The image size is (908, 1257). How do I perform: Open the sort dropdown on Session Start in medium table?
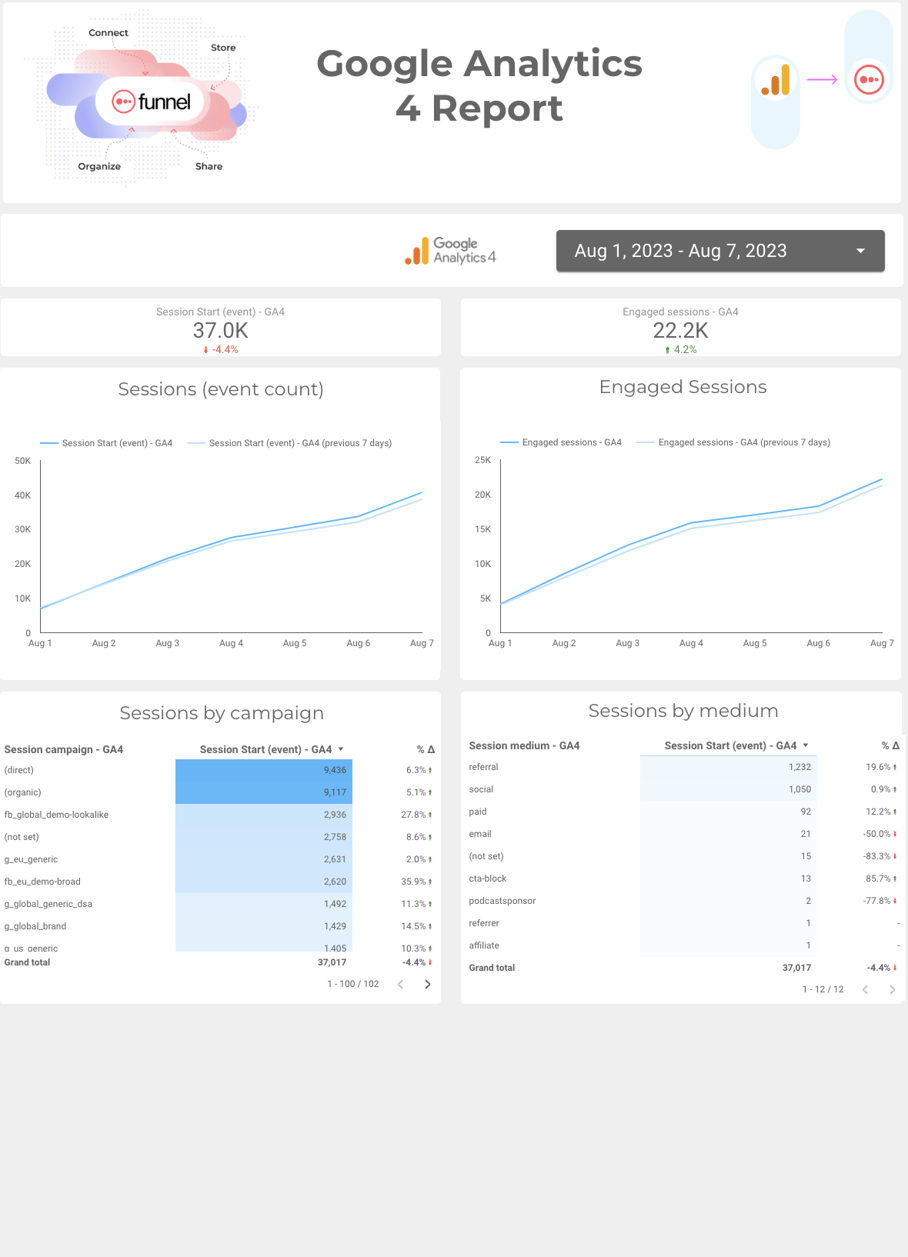tap(809, 745)
